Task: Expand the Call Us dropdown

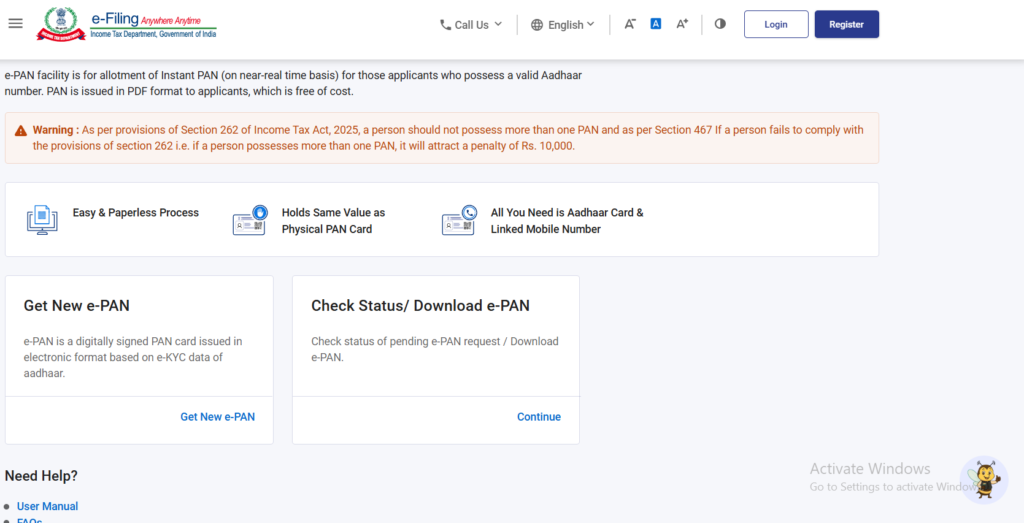Action: 471,25
